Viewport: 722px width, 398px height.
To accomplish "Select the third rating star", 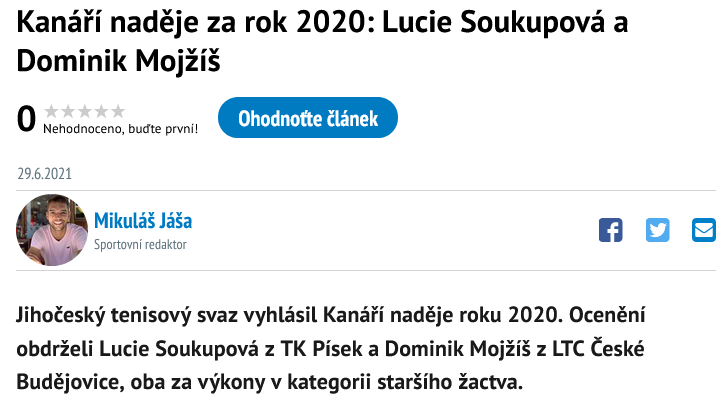I will (x=84, y=111).
